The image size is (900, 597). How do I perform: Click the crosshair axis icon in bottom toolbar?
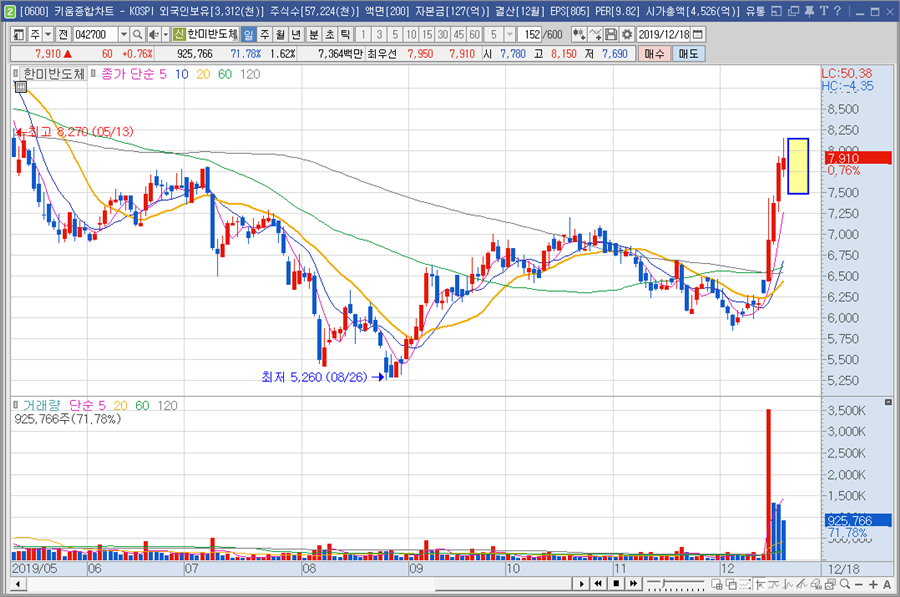[x=760, y=584]
